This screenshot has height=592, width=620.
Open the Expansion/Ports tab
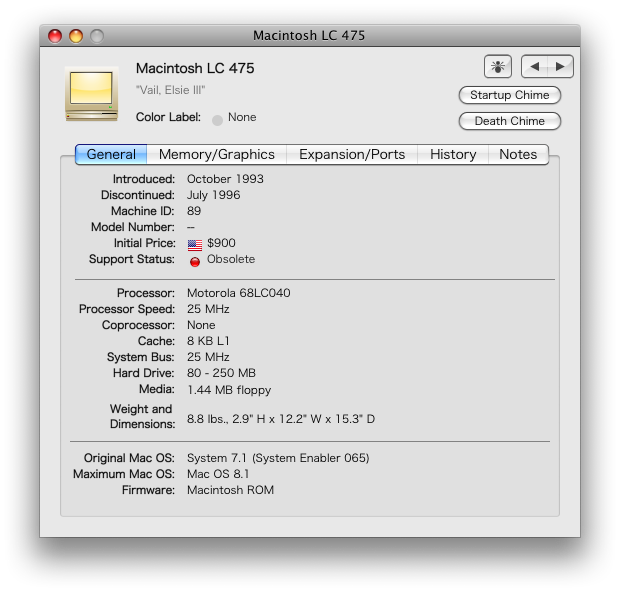(352, 154)
